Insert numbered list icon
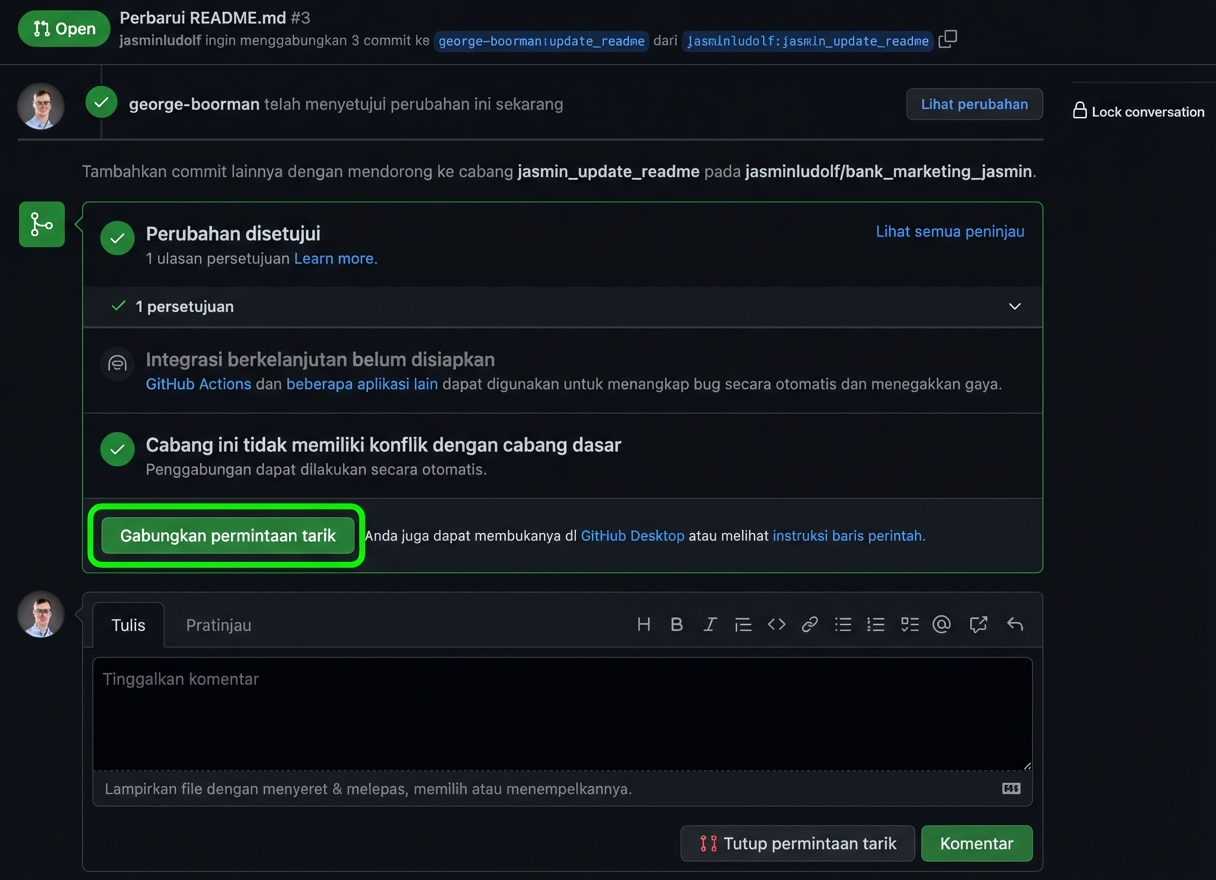 [x=876, y=624]
